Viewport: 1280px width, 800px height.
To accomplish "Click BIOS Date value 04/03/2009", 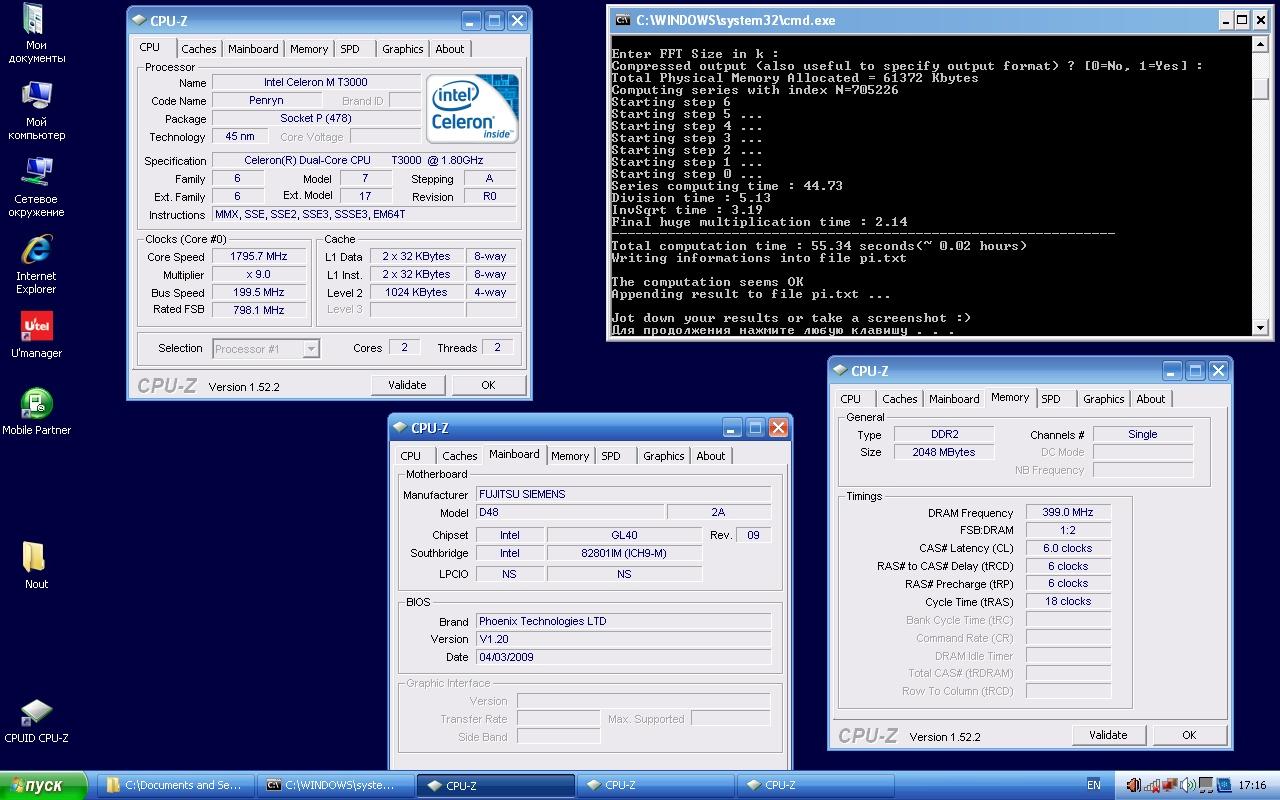I will 623,657.
